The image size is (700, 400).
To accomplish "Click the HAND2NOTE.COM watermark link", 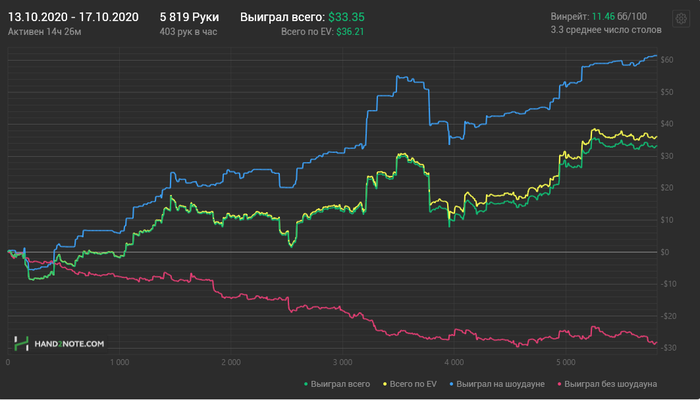I will pos(69,343).
